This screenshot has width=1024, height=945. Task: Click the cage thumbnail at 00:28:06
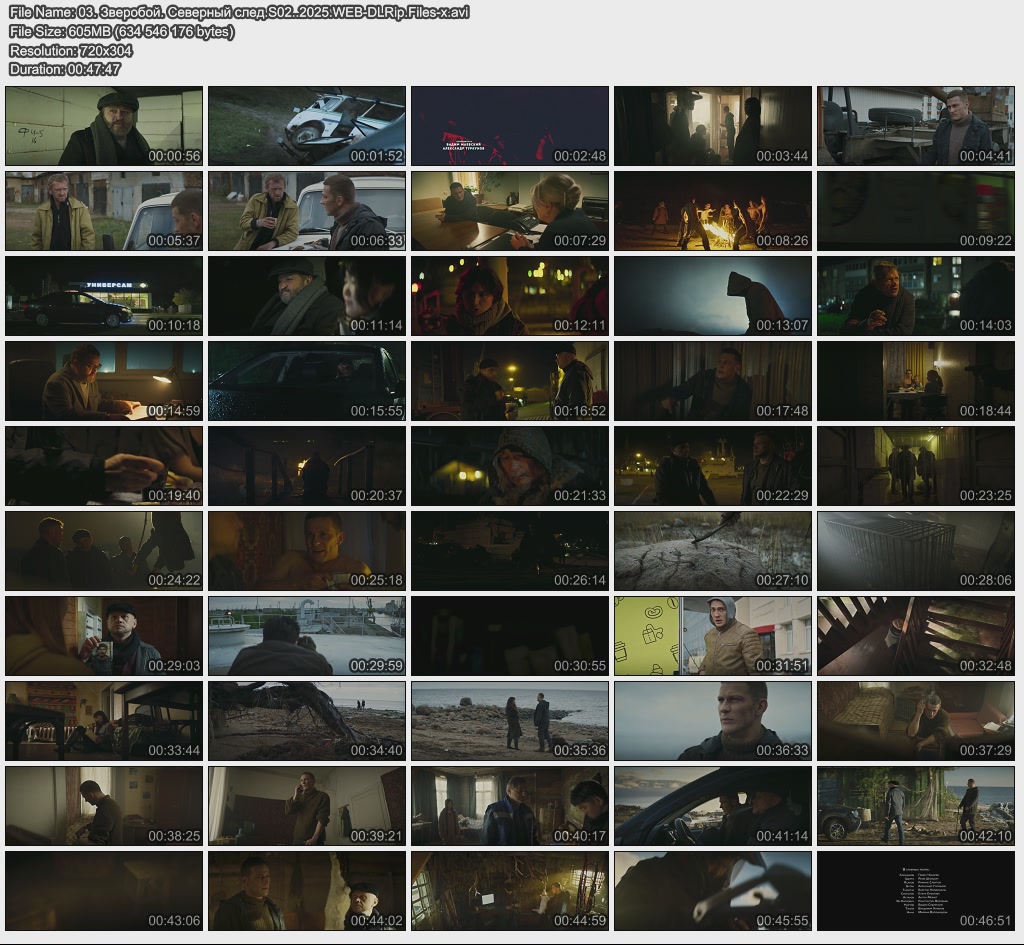(x=916, y=551)
